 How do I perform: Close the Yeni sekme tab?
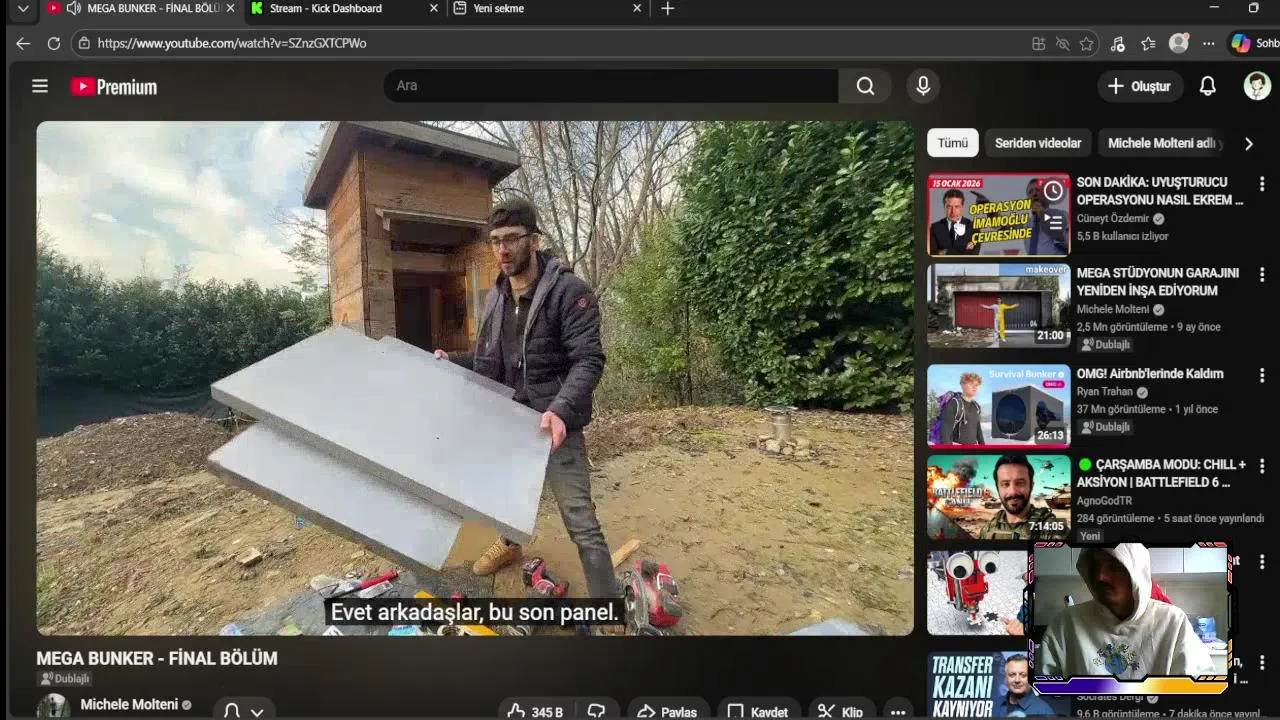(x=637, y=8)
